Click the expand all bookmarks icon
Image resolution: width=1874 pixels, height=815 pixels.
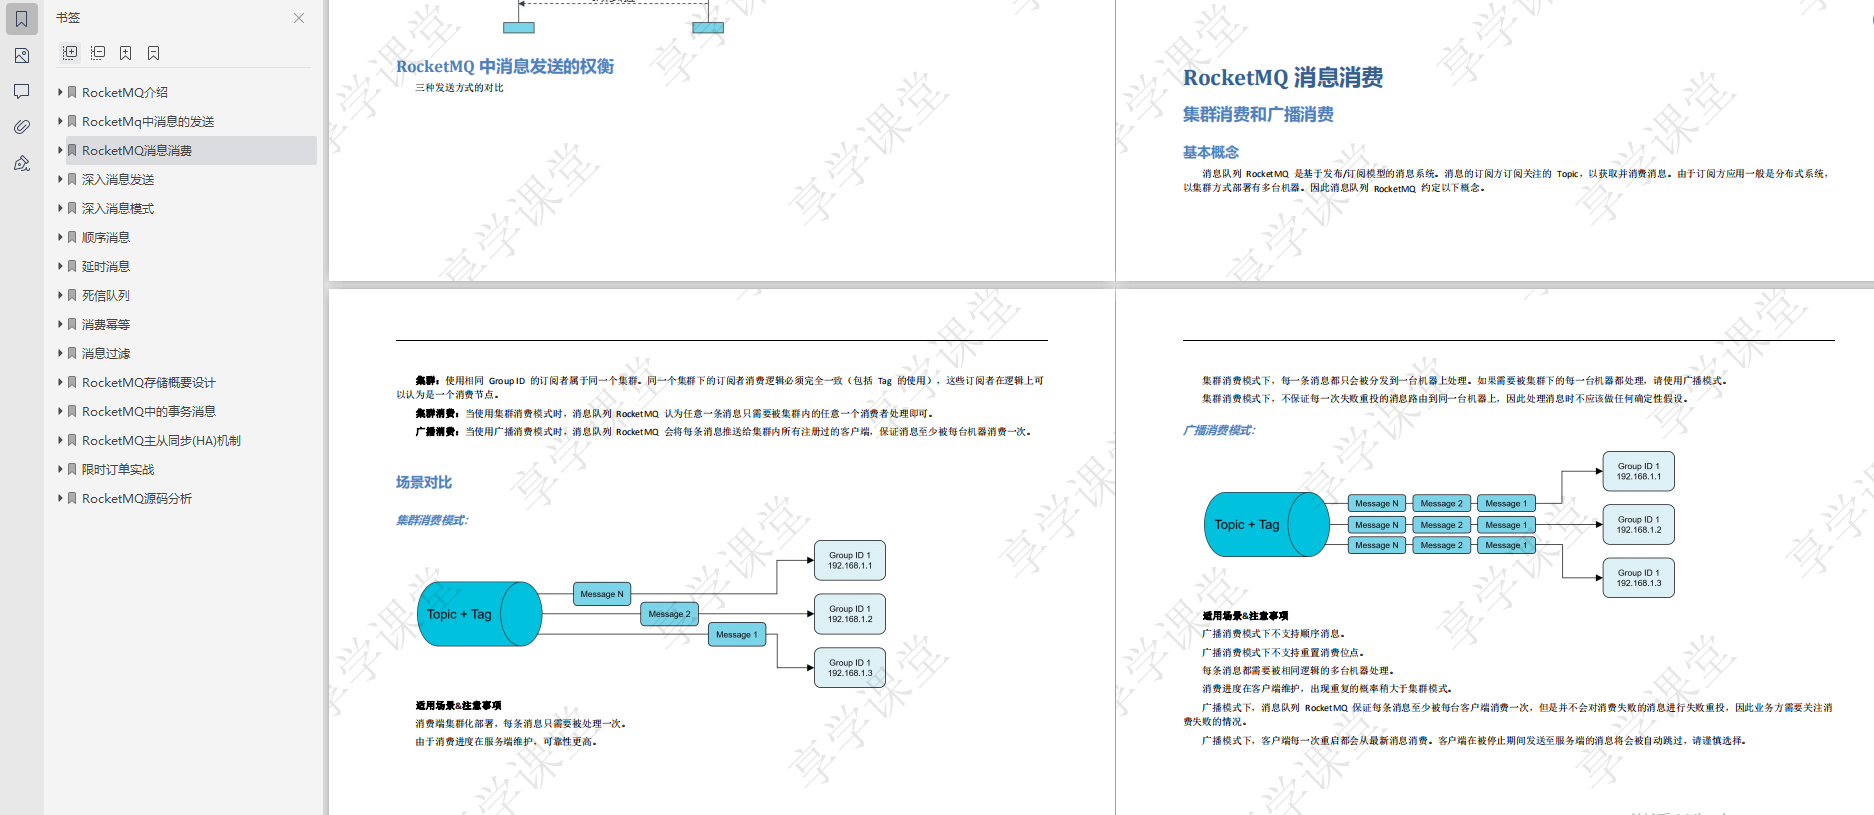tap(70, 53)
